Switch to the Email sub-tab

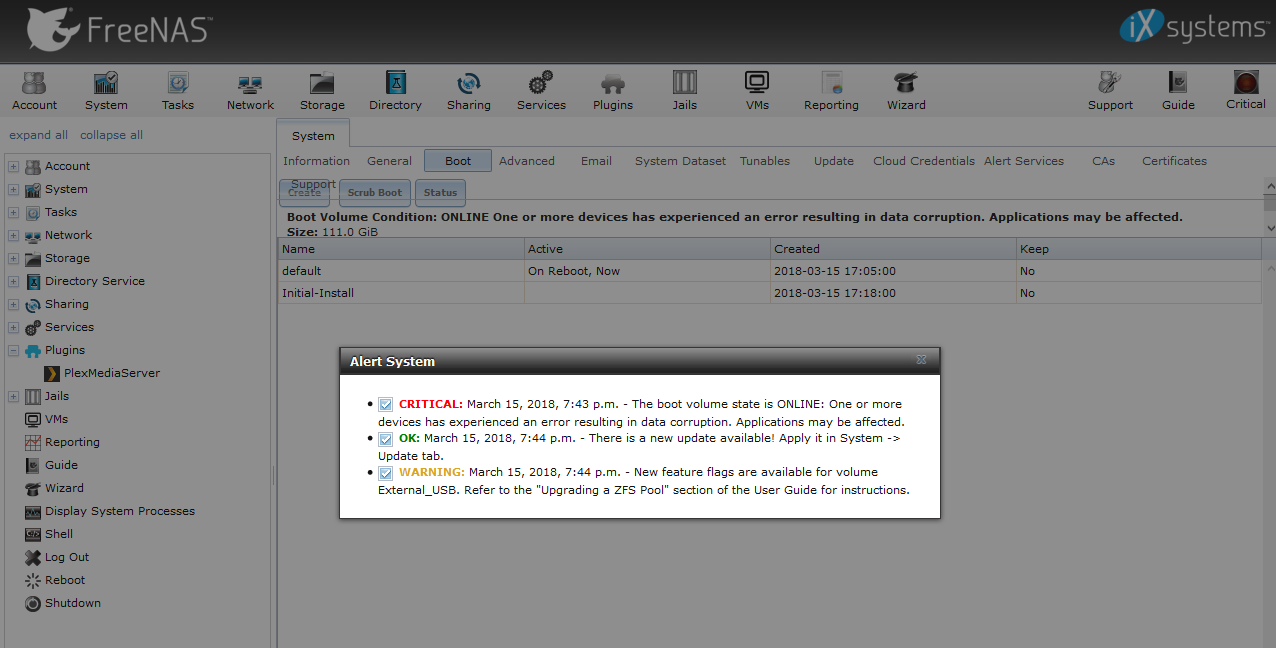coord(596,161)
